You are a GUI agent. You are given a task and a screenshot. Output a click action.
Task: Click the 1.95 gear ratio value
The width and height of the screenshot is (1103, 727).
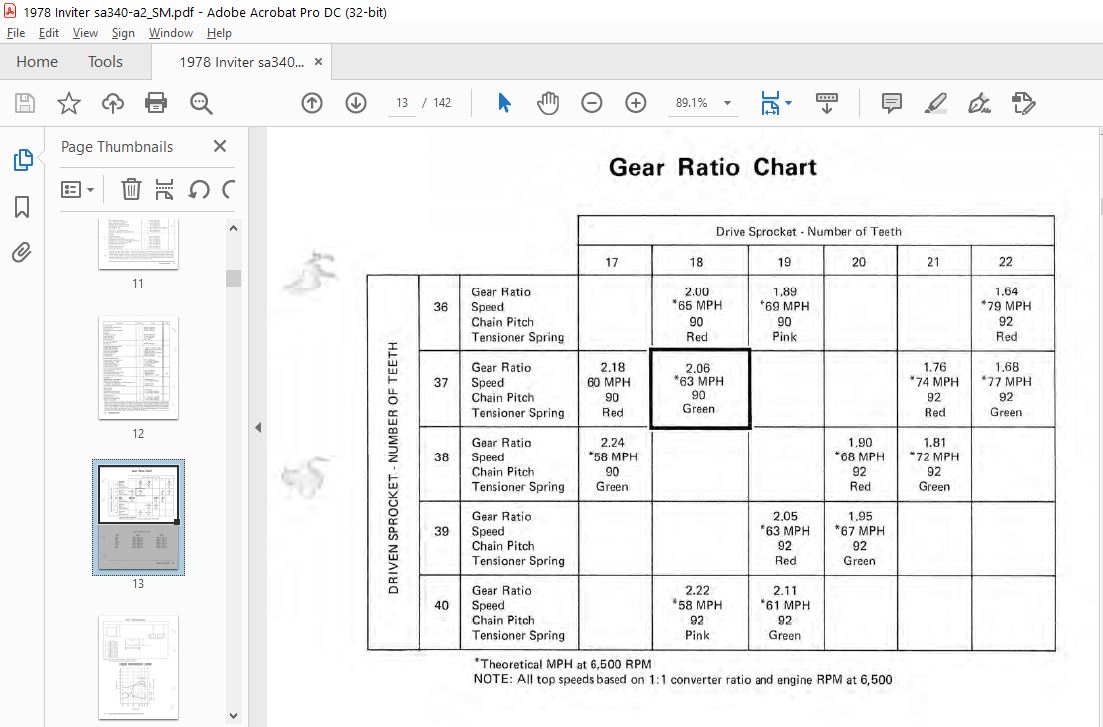[860, 516]
